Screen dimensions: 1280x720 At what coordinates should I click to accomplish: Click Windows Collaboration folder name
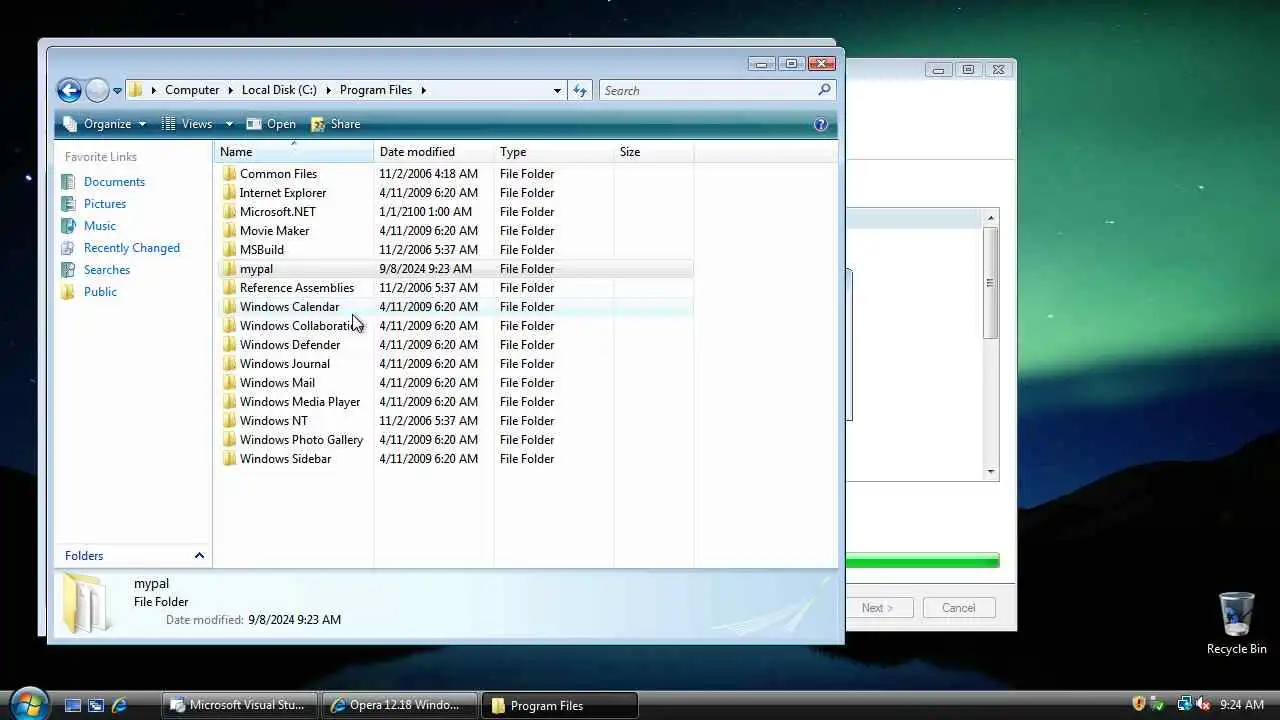pyautogui.click(x=302, y=326)
